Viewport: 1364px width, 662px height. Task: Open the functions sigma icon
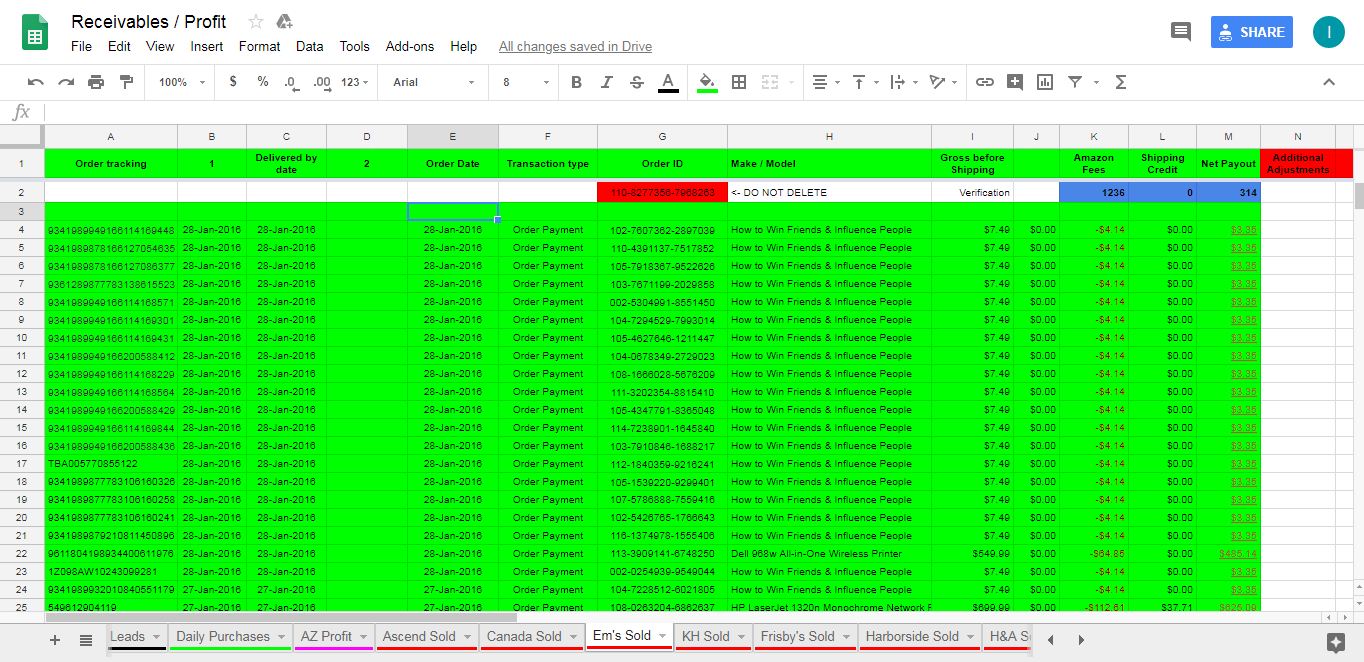pos(1121,82)
